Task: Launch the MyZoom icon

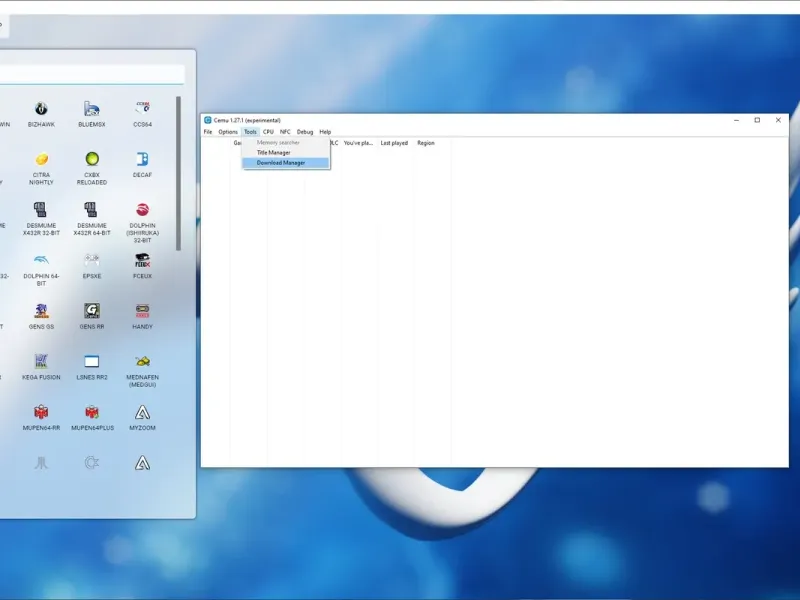Action: tap(142, 412)
